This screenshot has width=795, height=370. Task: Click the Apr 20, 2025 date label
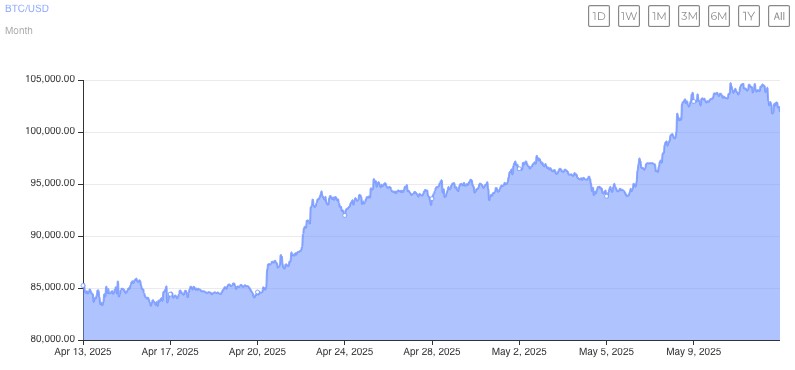(x=258, y=351)
